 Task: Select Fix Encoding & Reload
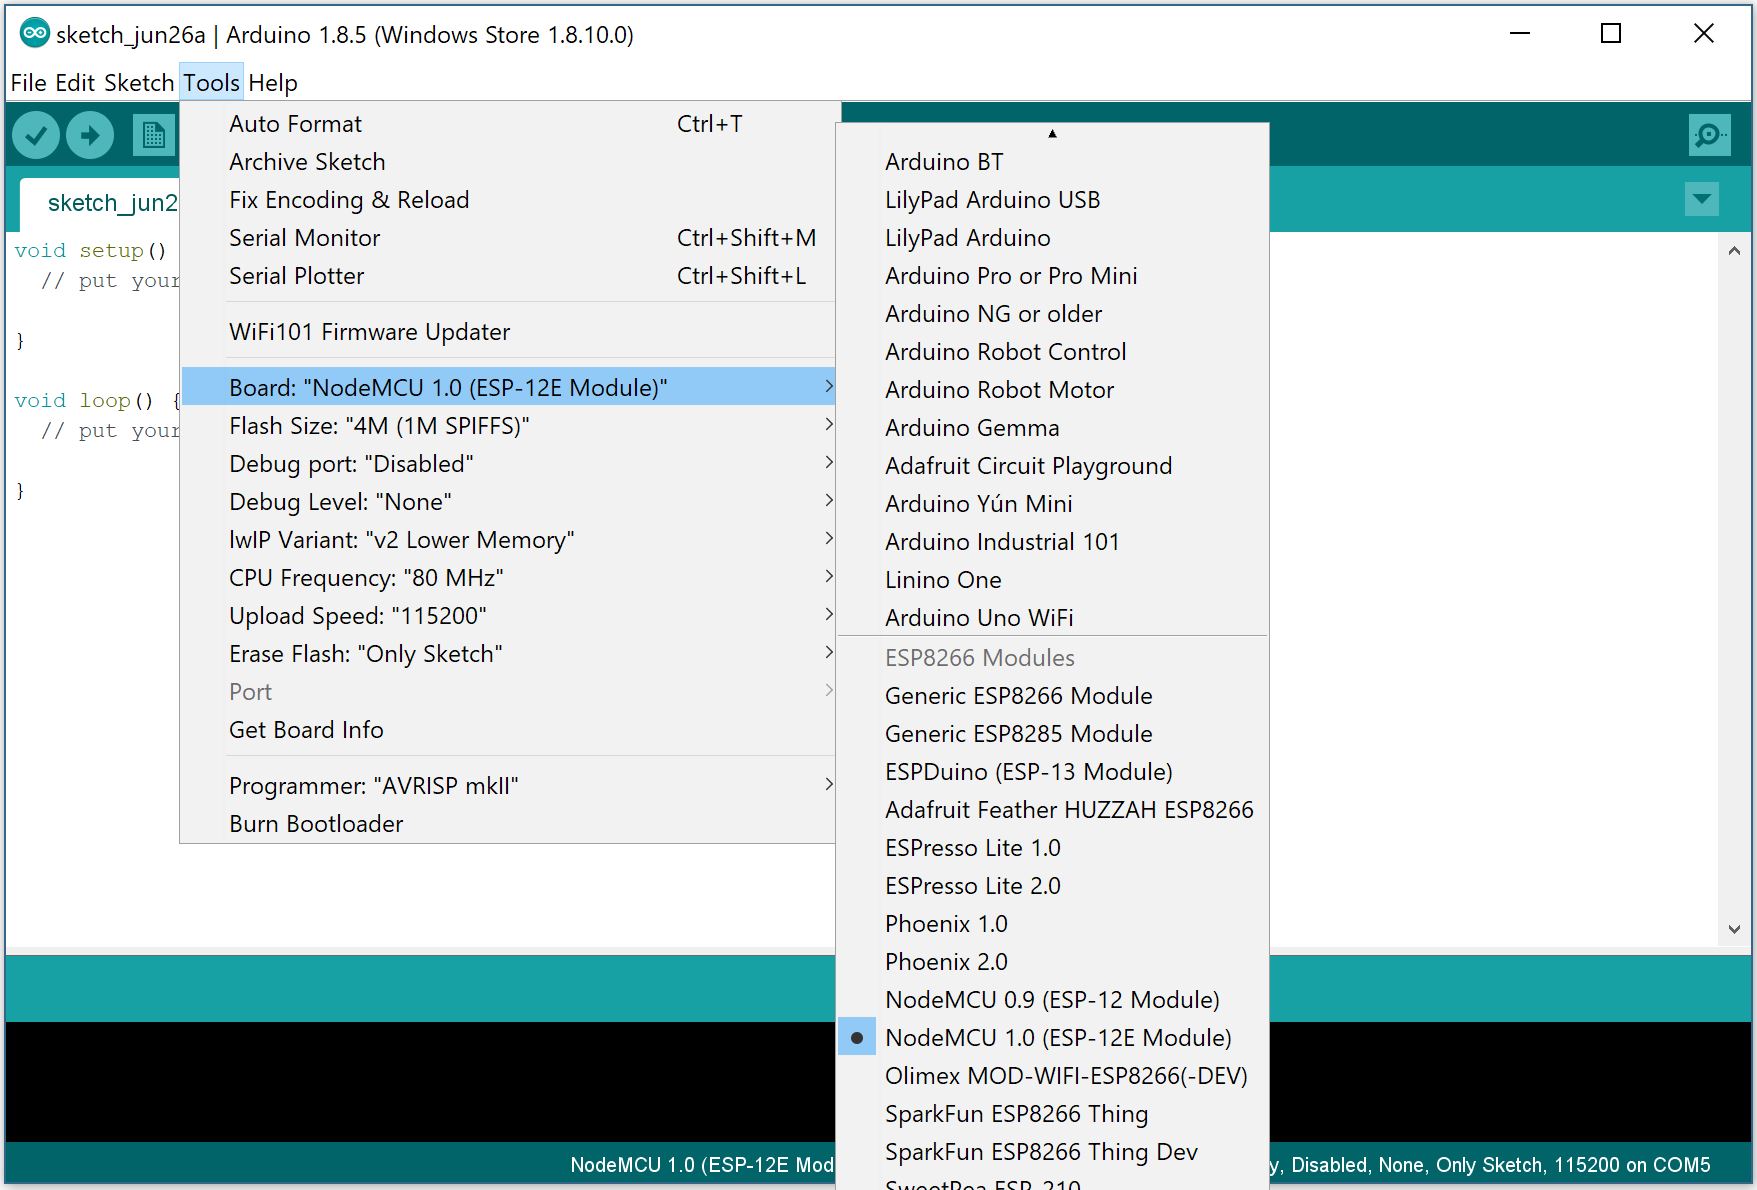coord(508,199)
